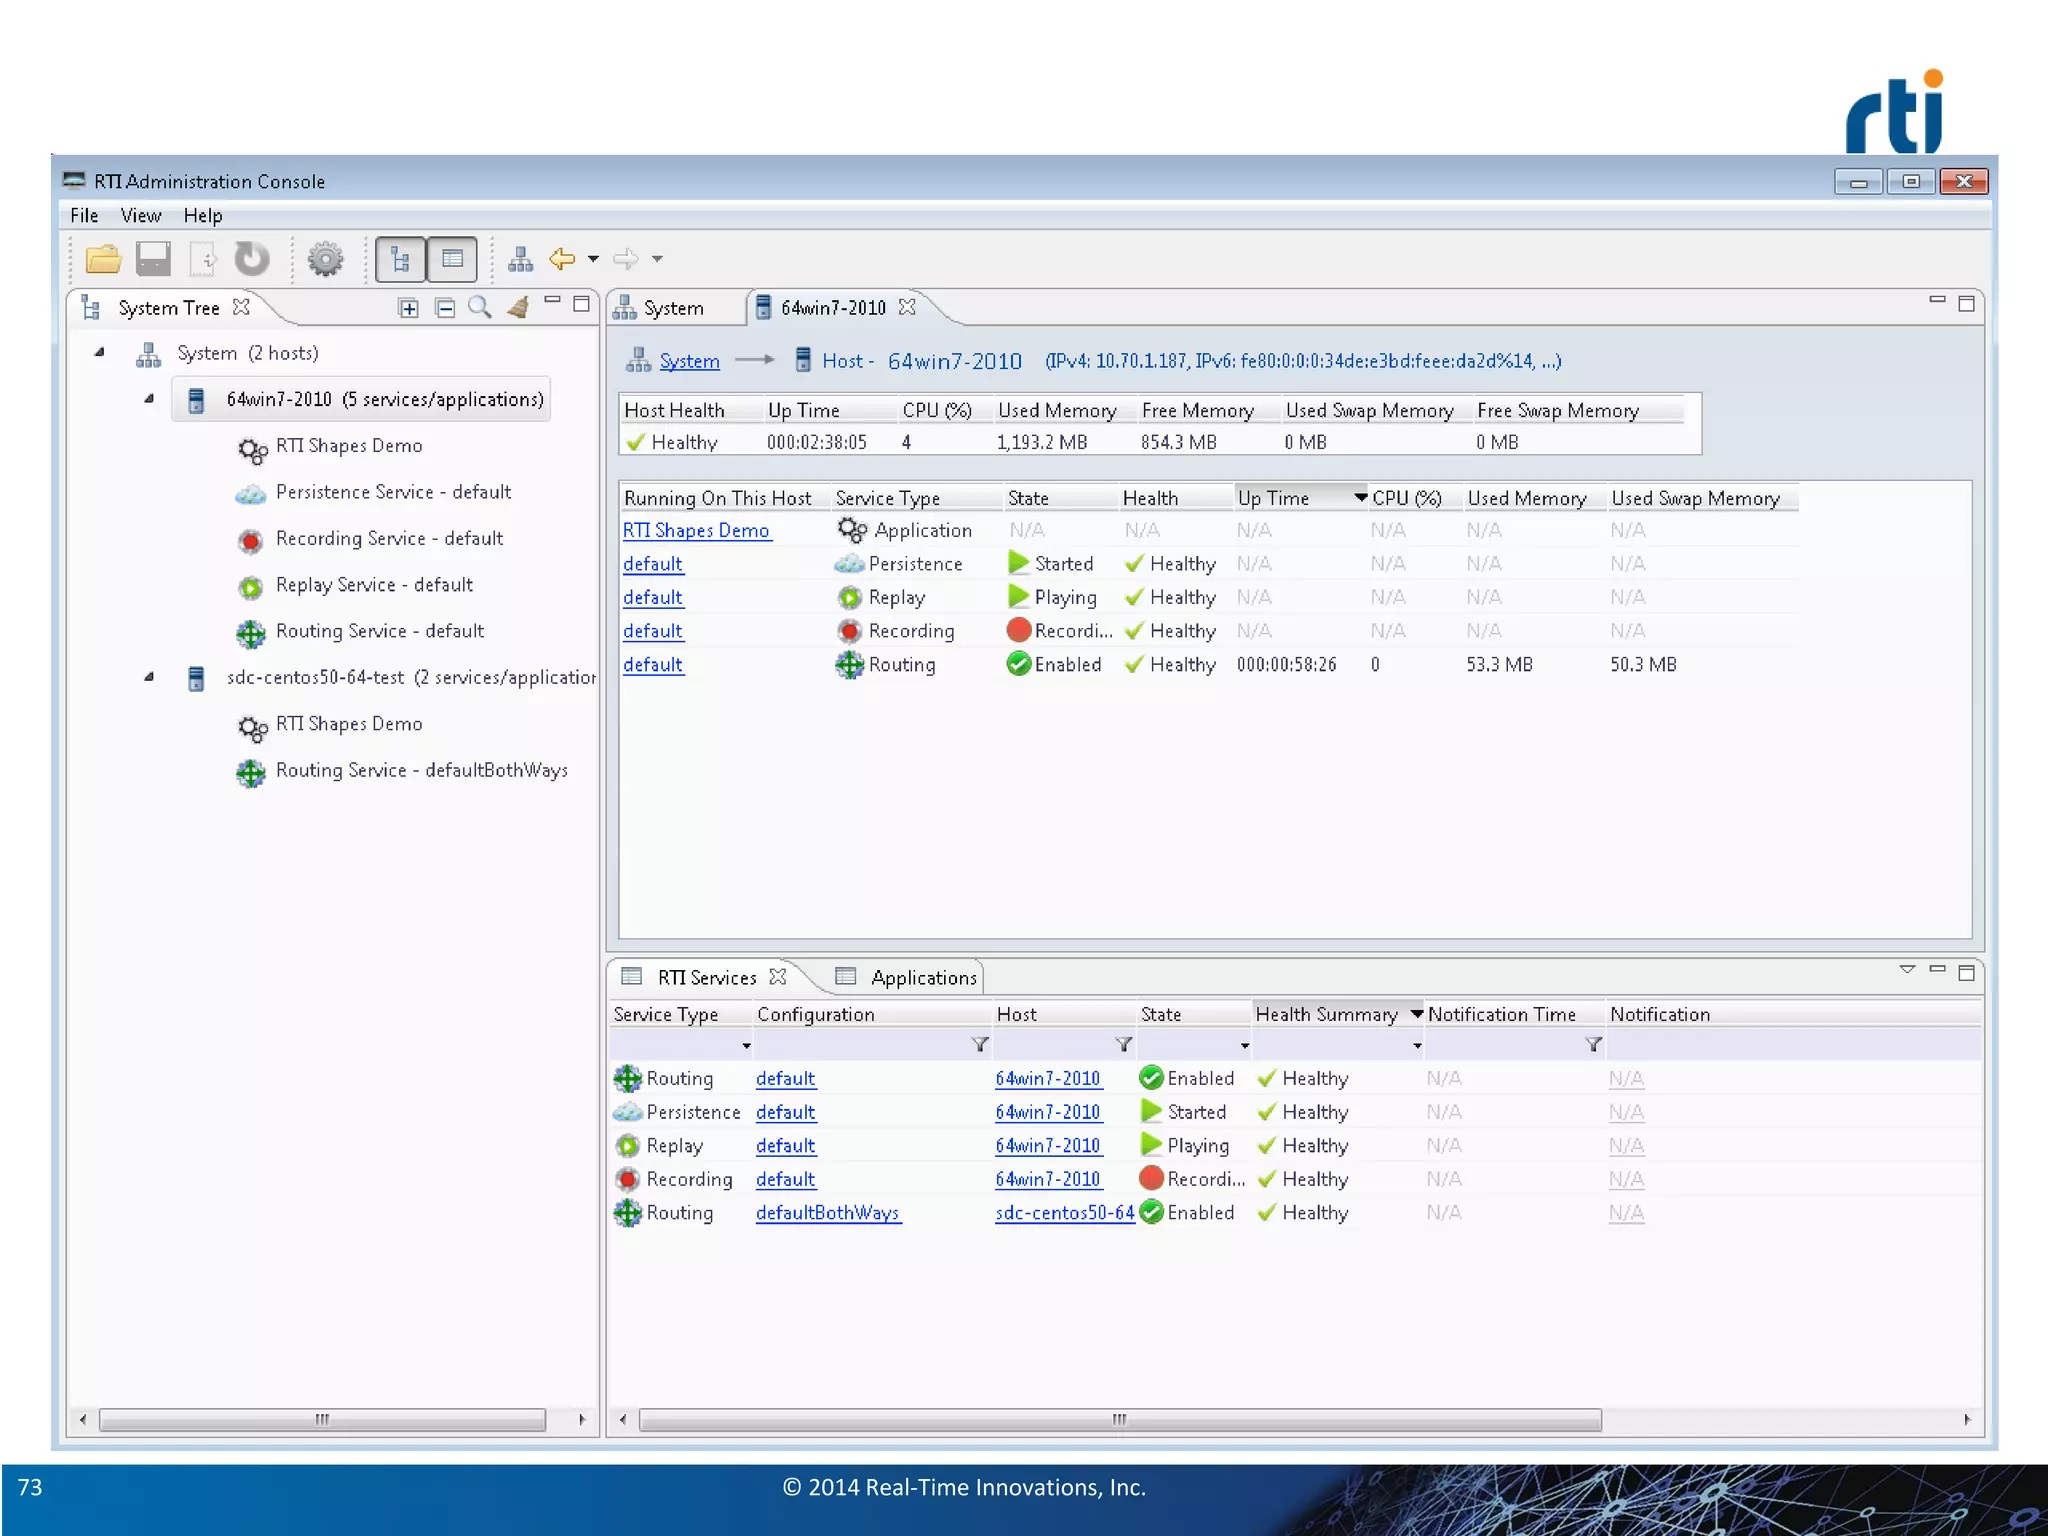Click the search icon in System Tree
The width and height of the screenshot is (2048, 1536).
coord(480,308)
